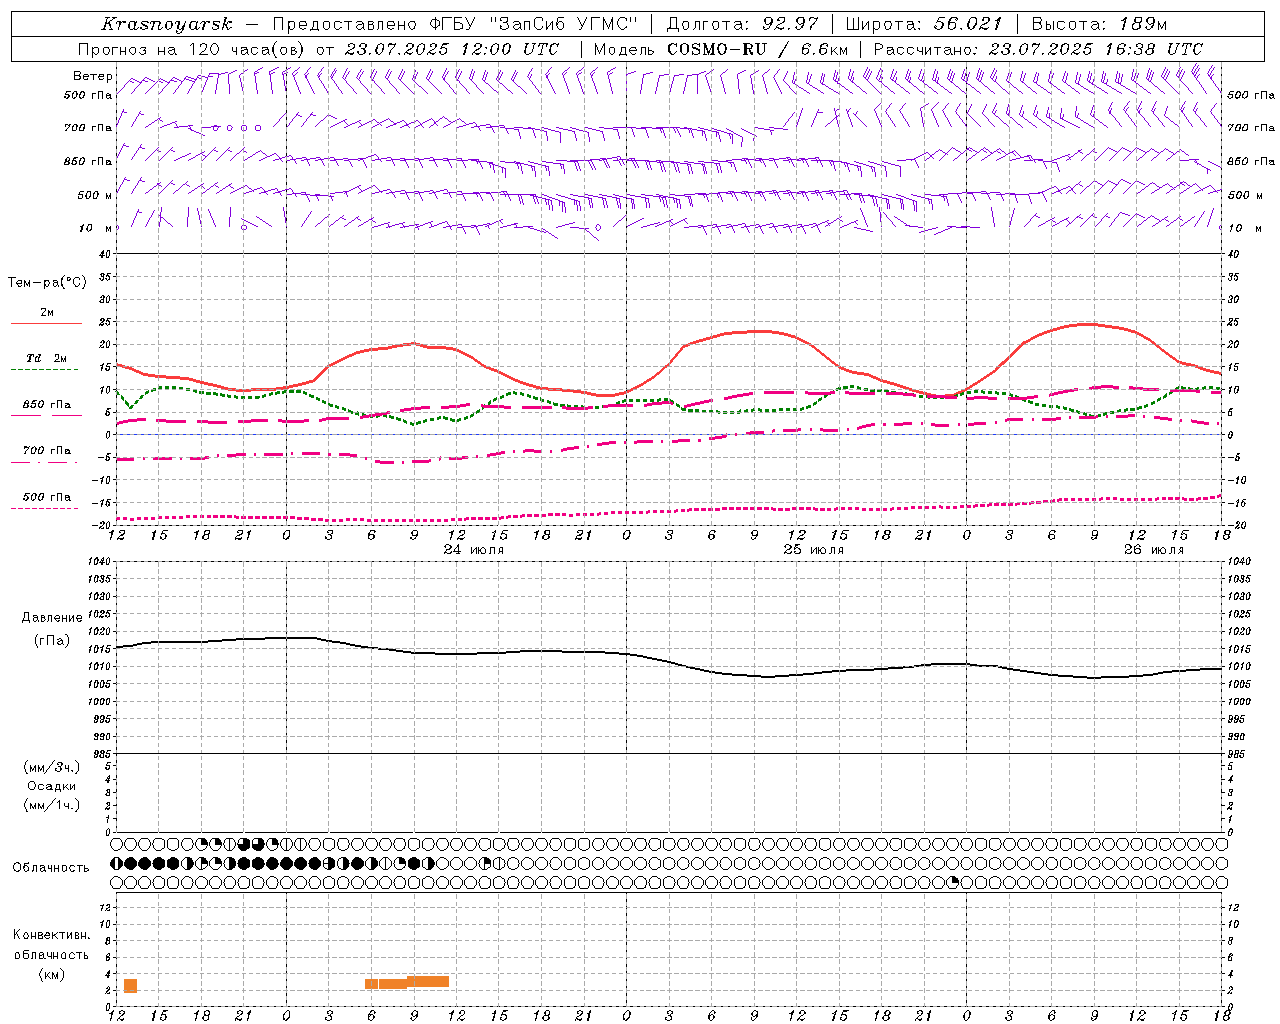Image resolution: width=1280 pixels, height=1024 pixels.
Task: Click the '(км)' unit under convective cloud label
Action: click(x=52, y=974)
